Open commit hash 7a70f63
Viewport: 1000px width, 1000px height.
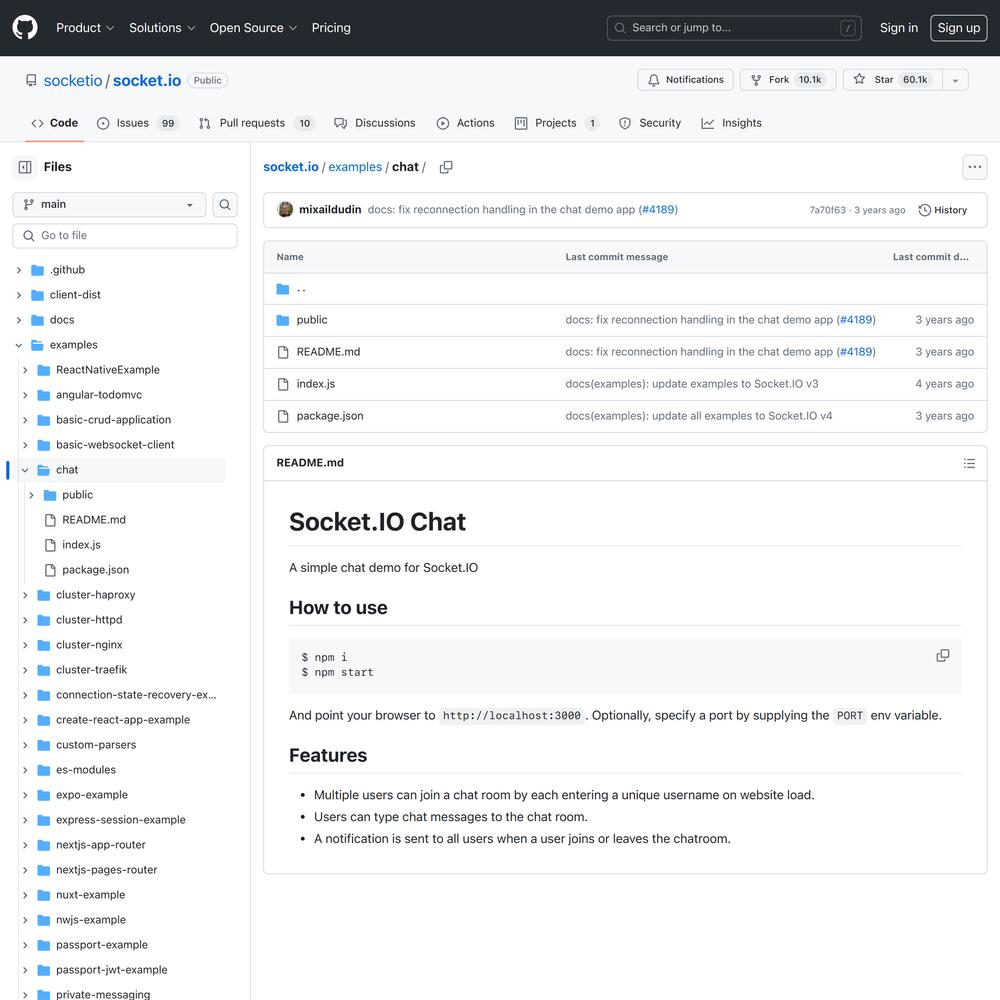pos(827,210)
